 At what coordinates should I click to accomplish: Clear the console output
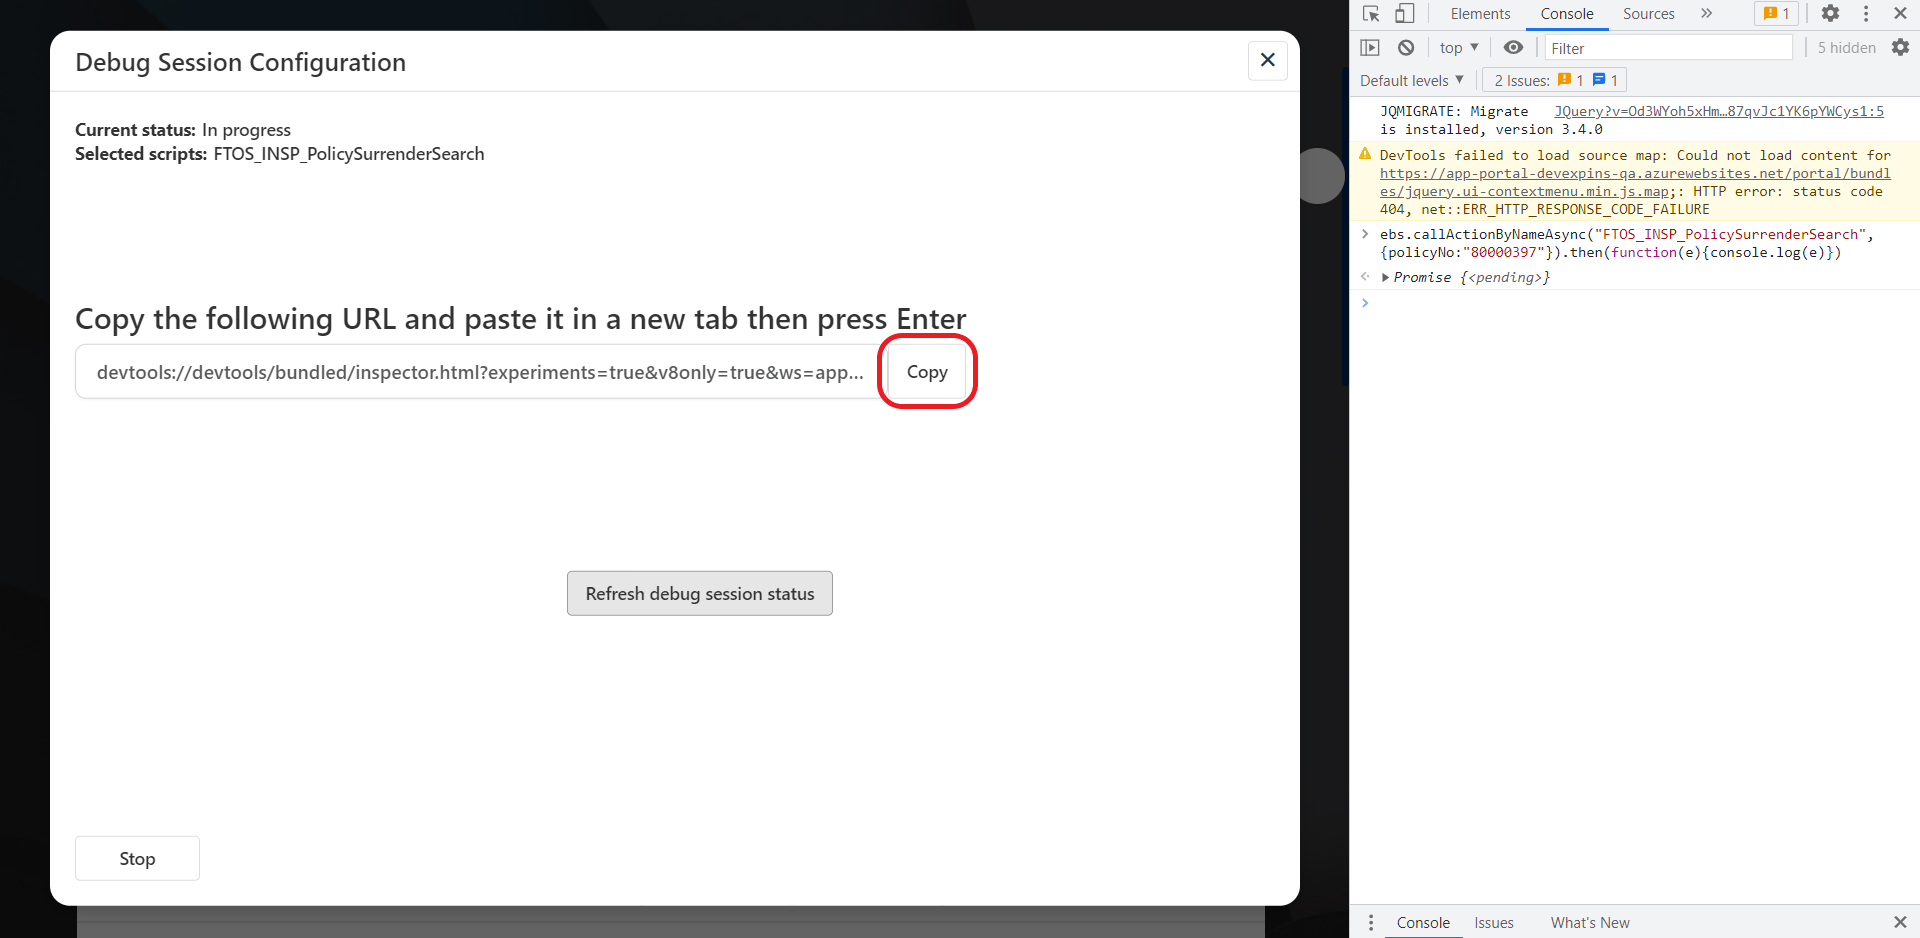point(1406,48)
